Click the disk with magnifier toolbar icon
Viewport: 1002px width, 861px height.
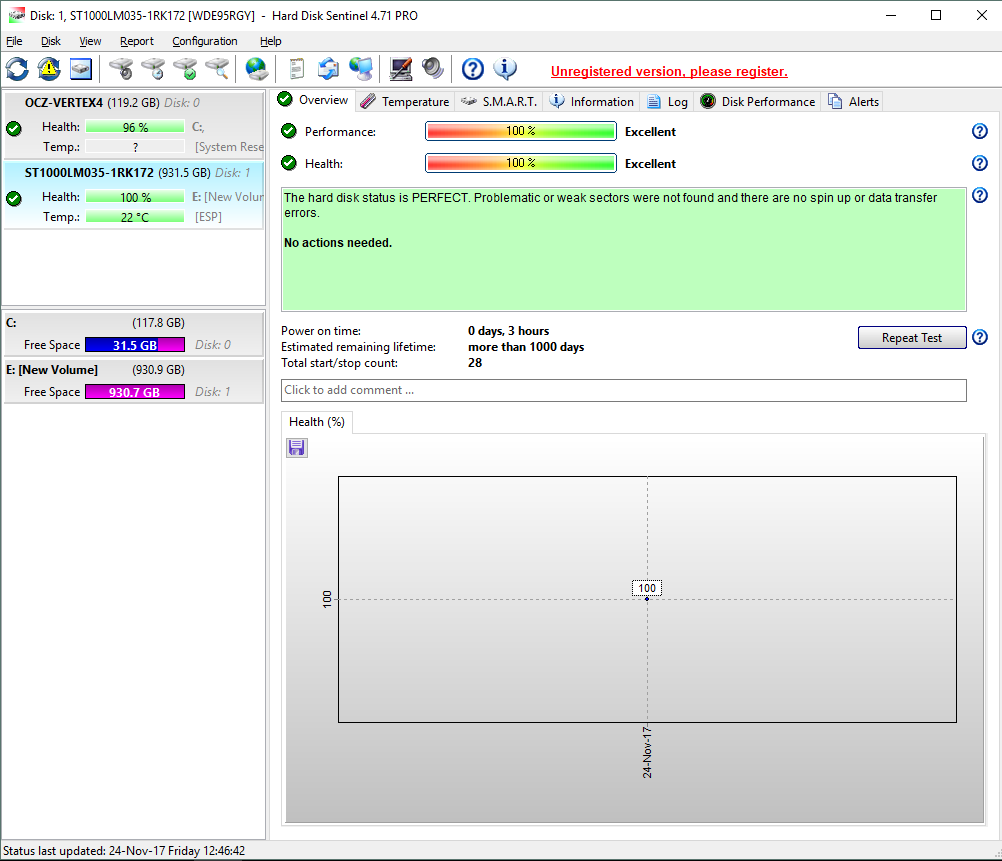point(217,69)
